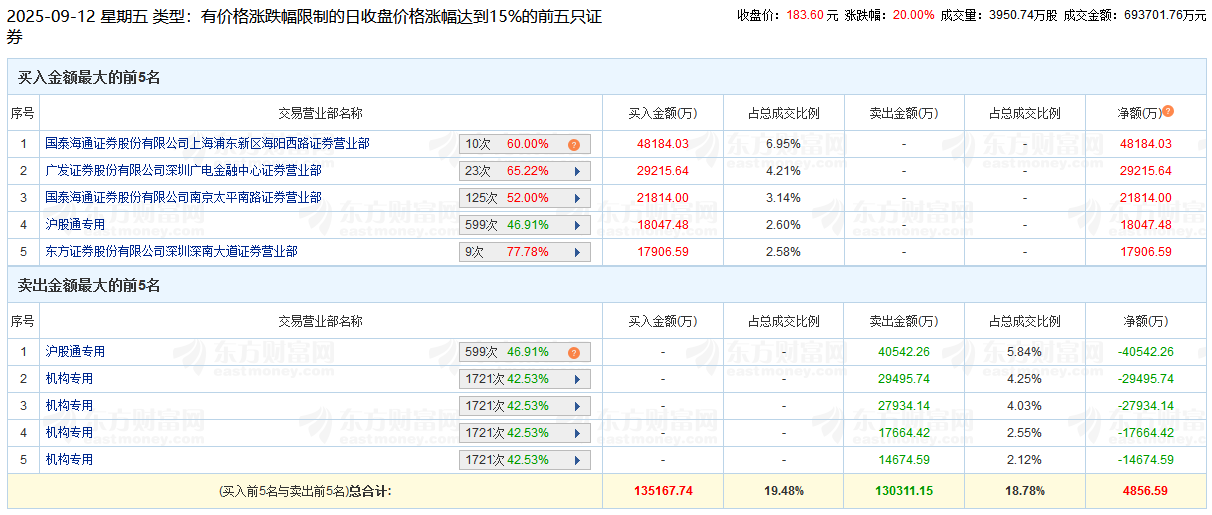Click orange question icon in sell-side 沪股通专用 badge
The image size is (1212, 515).
(x=574, y=352)
